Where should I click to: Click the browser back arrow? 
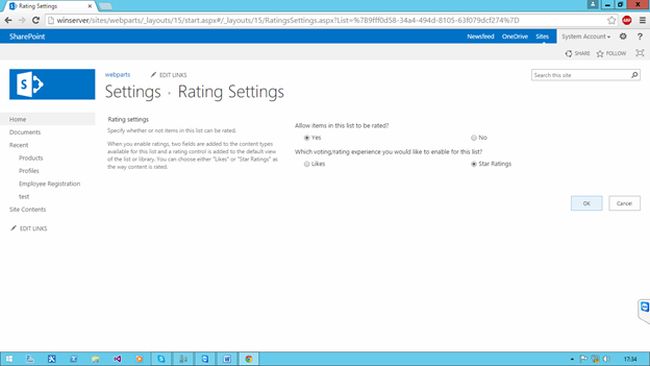pos(8,20)
